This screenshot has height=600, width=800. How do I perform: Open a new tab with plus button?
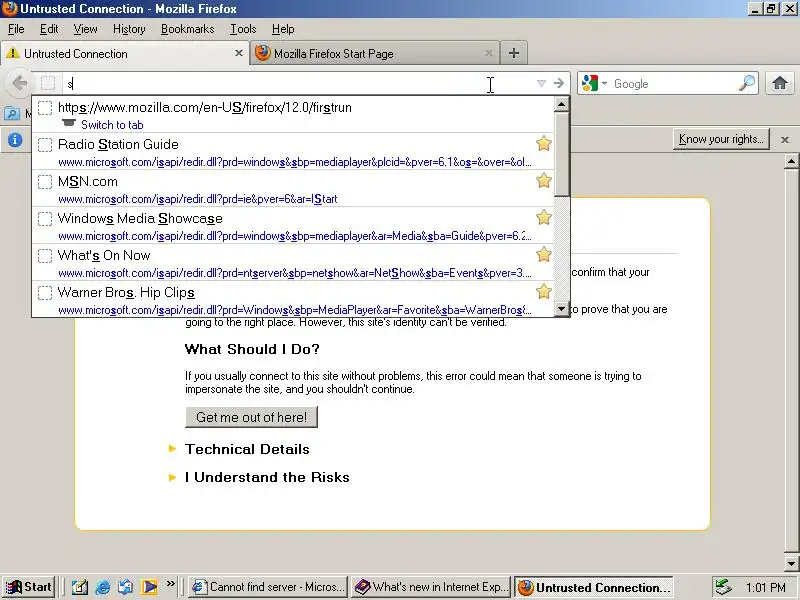[514, 53]
